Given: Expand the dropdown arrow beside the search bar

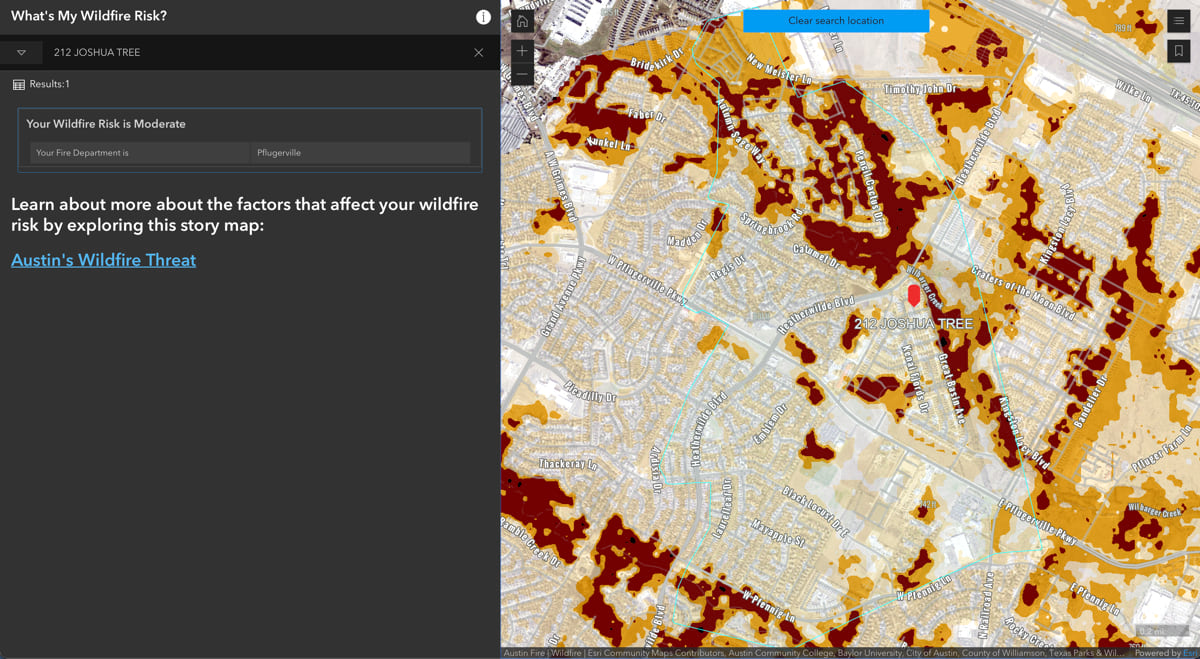Looking at the screenshot, I should [21, 51].
